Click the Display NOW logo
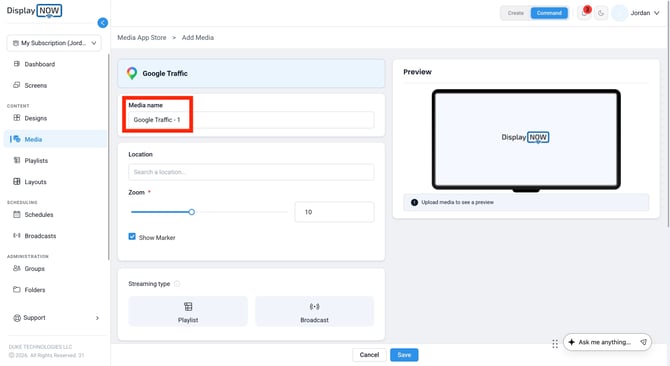Screen dimensions: 670x366 point(34,11)
